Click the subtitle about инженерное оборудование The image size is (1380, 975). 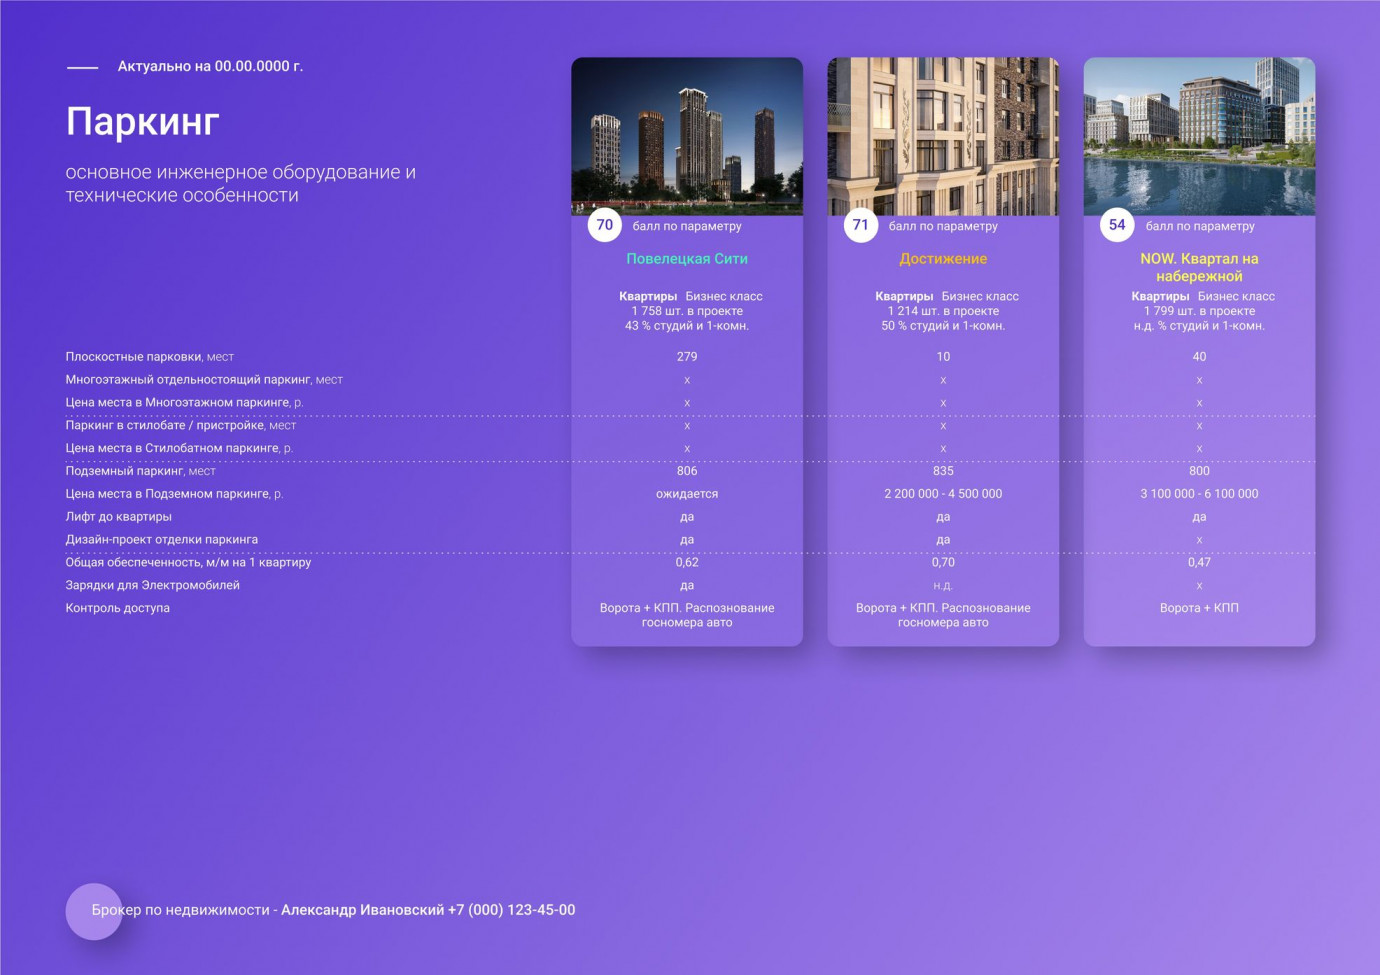(x=241, y=184)
